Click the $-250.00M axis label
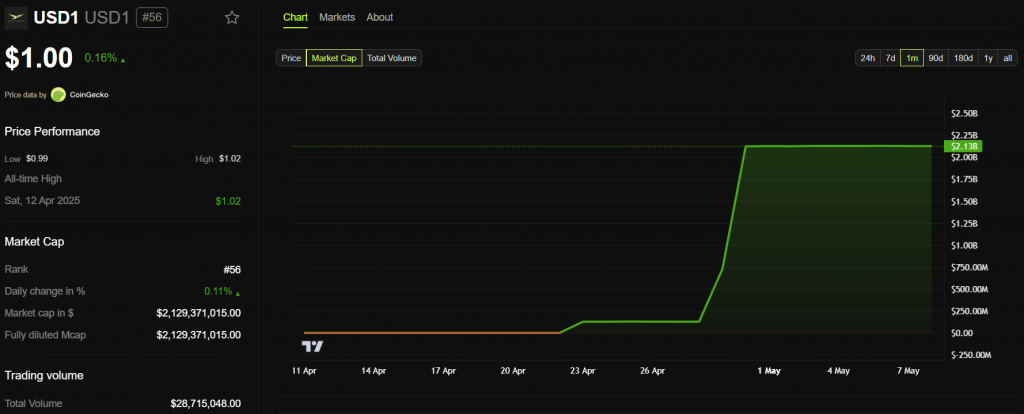Screen dimensions: 1024x414 point(970,355)
